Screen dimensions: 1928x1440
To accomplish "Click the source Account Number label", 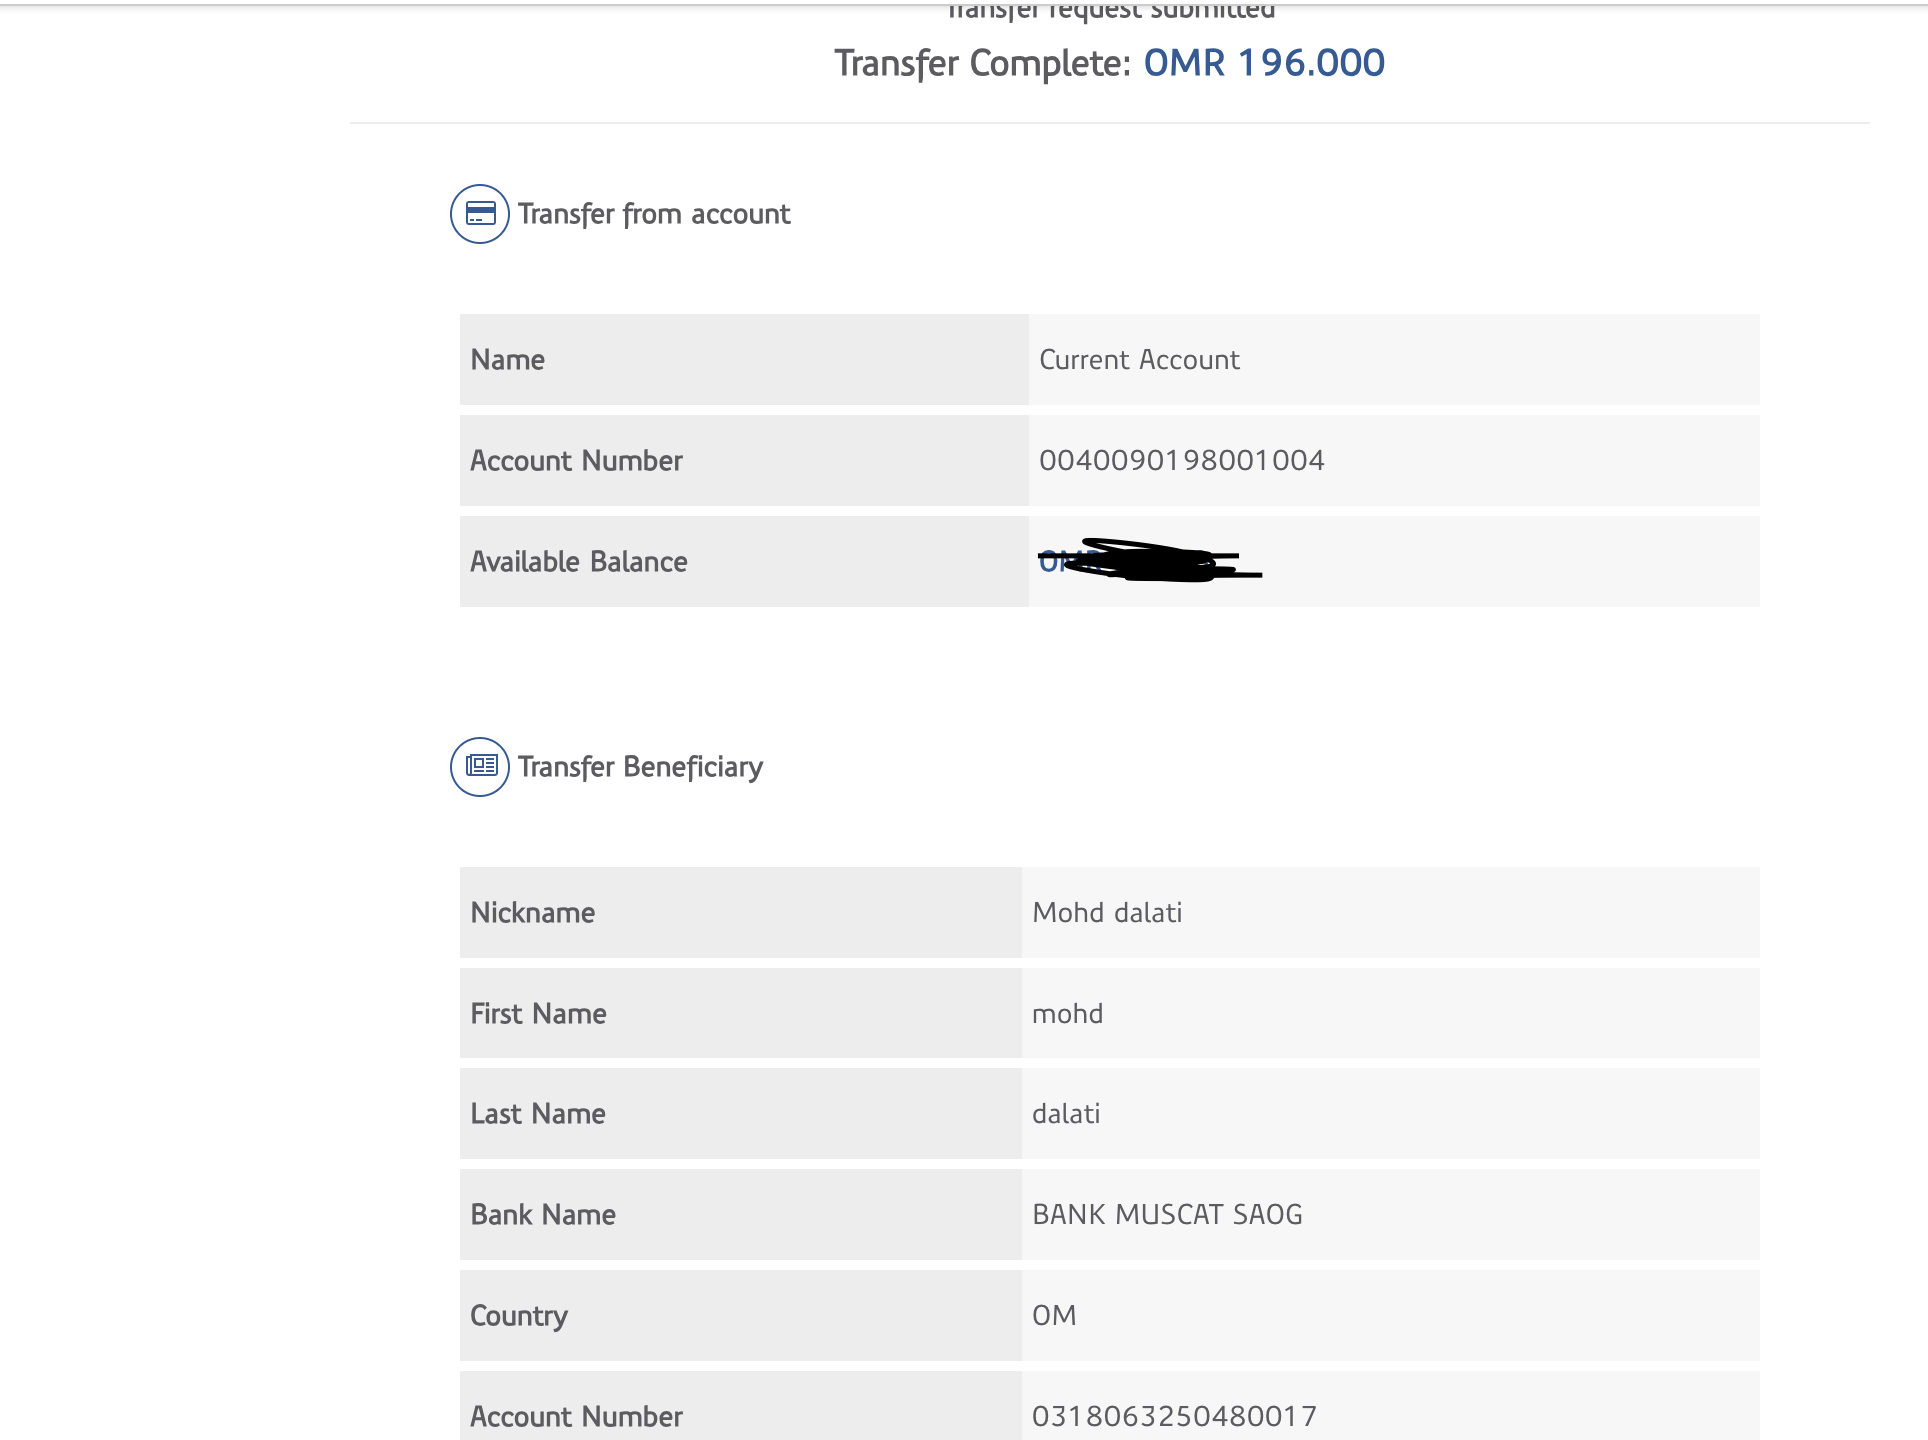I will (x=576, y=461).
